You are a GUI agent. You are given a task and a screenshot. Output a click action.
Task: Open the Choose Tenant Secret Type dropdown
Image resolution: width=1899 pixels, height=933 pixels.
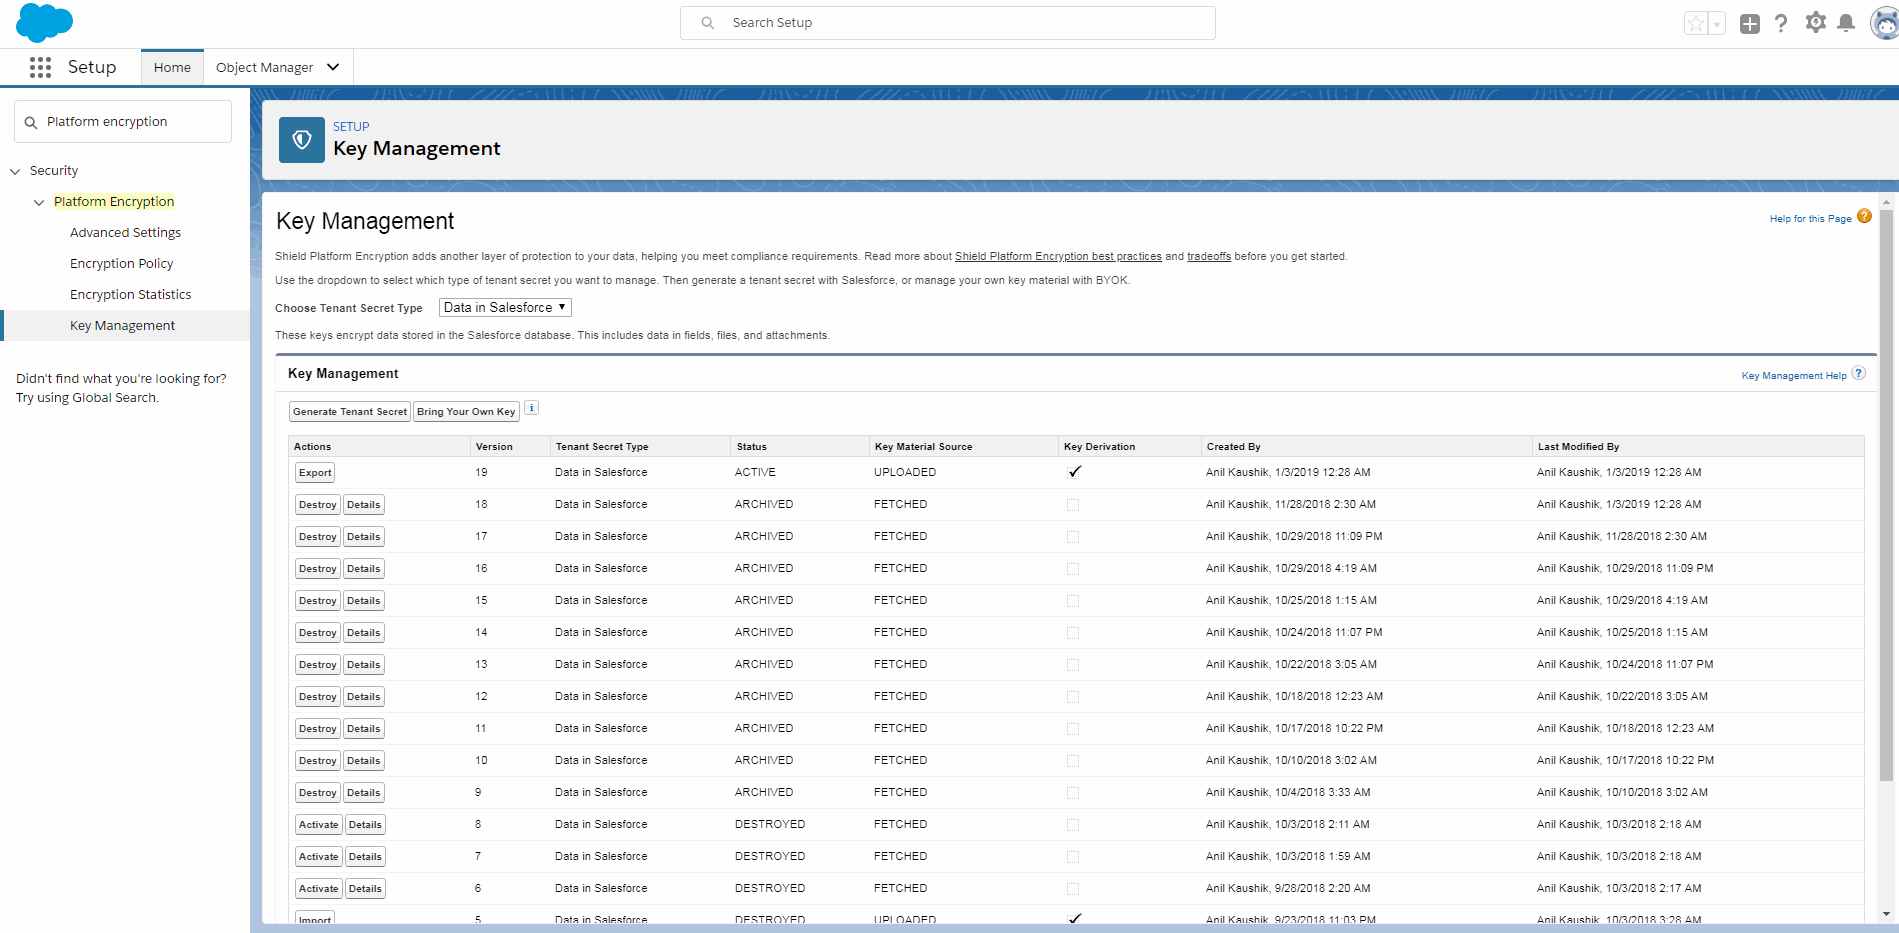coord(505,308)
